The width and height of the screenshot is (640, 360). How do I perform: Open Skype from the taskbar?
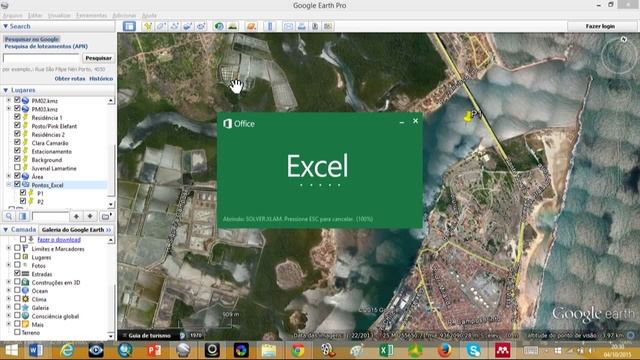point(473,350)
